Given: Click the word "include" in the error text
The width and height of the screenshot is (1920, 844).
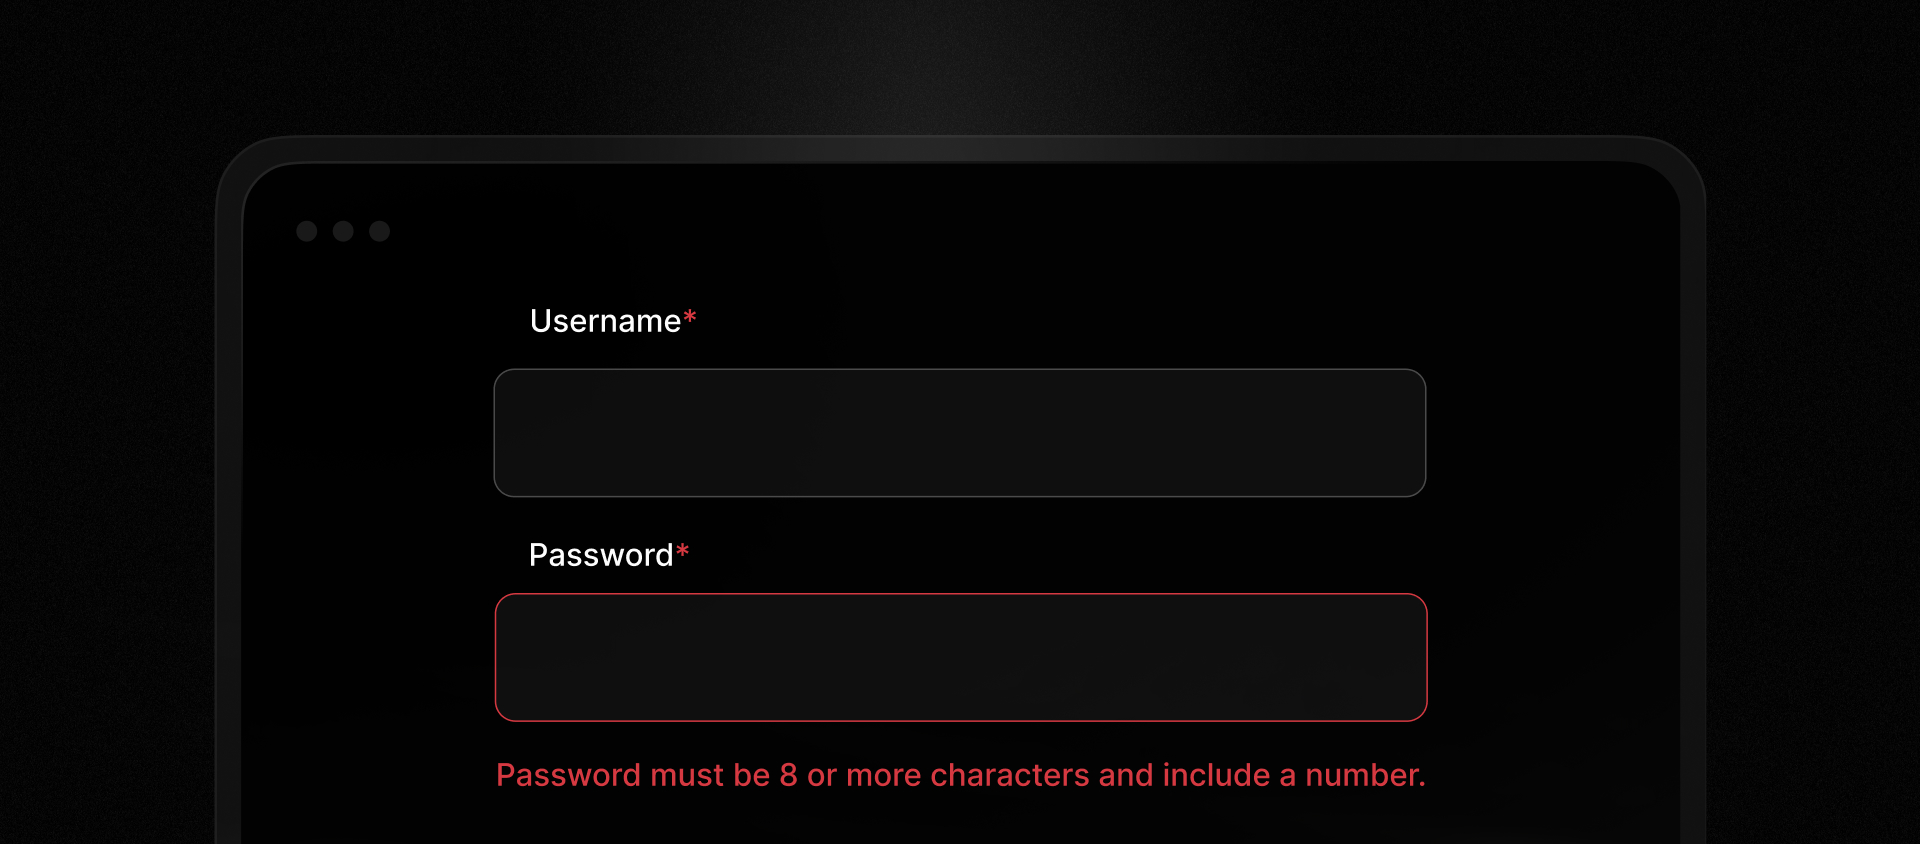Looking at the screenshot, I should click(x=1216, y=775).
